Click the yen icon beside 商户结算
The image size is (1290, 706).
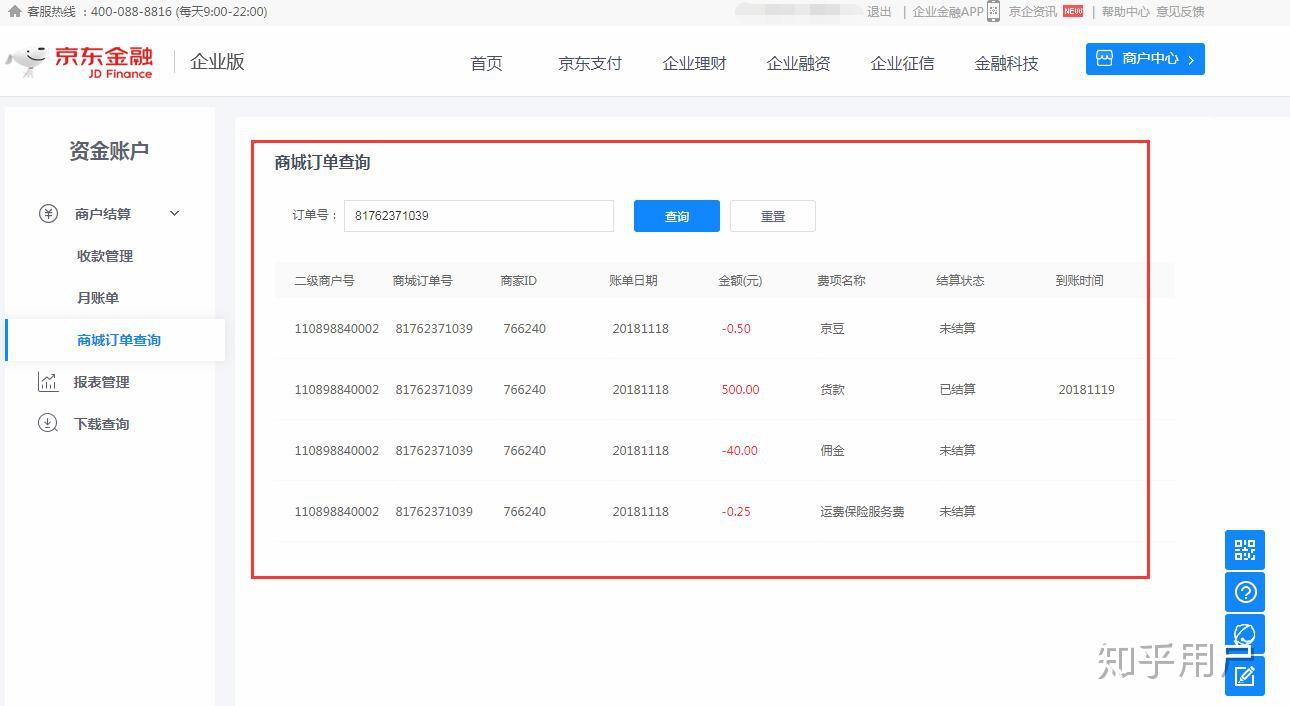click(x=48, y=213)
